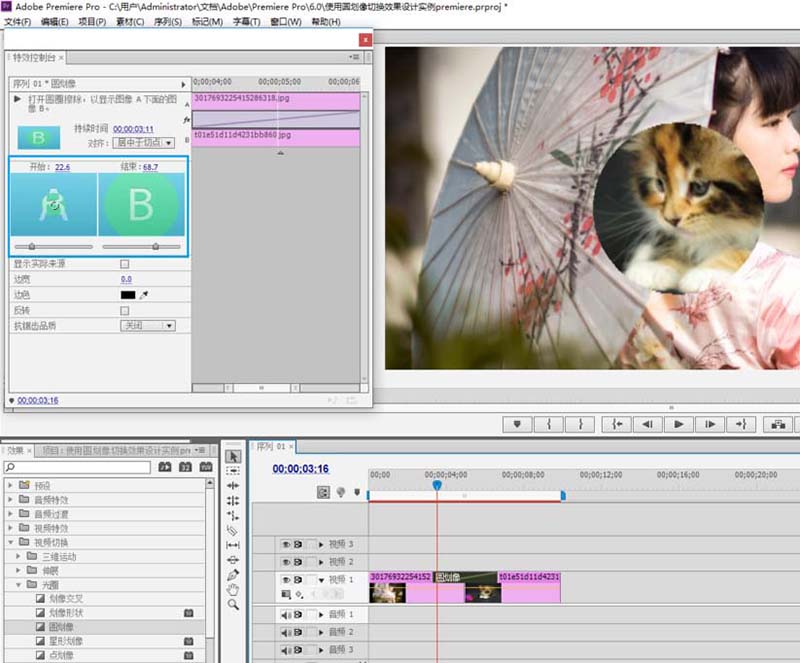Select the Selection arrow tool
Viewport: 800px width, 663px height.
pyautogui.click(x=233, y=456)
